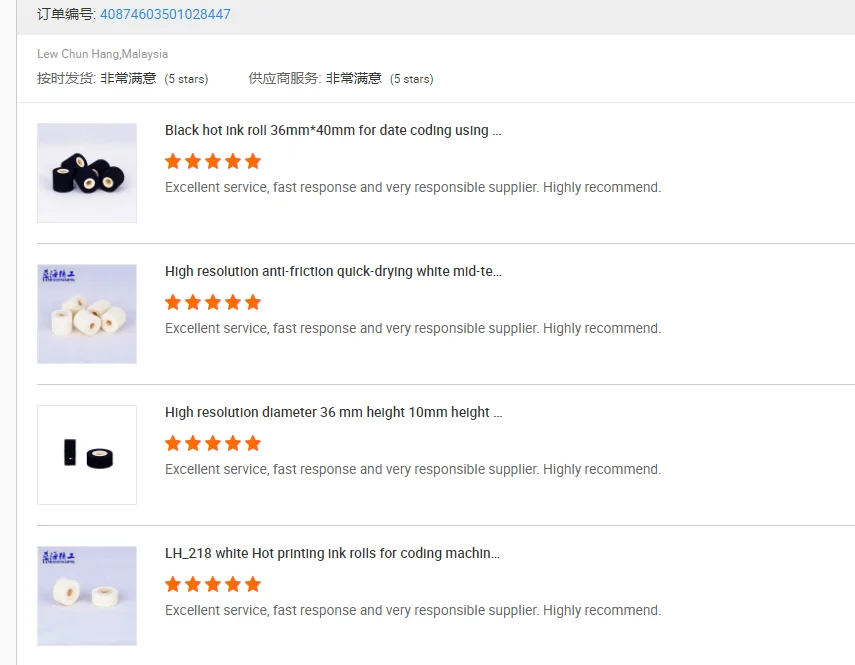Click third star of anti-friction product rating
Viewport: 855px width, 665px height.
[x=213, y=302]
